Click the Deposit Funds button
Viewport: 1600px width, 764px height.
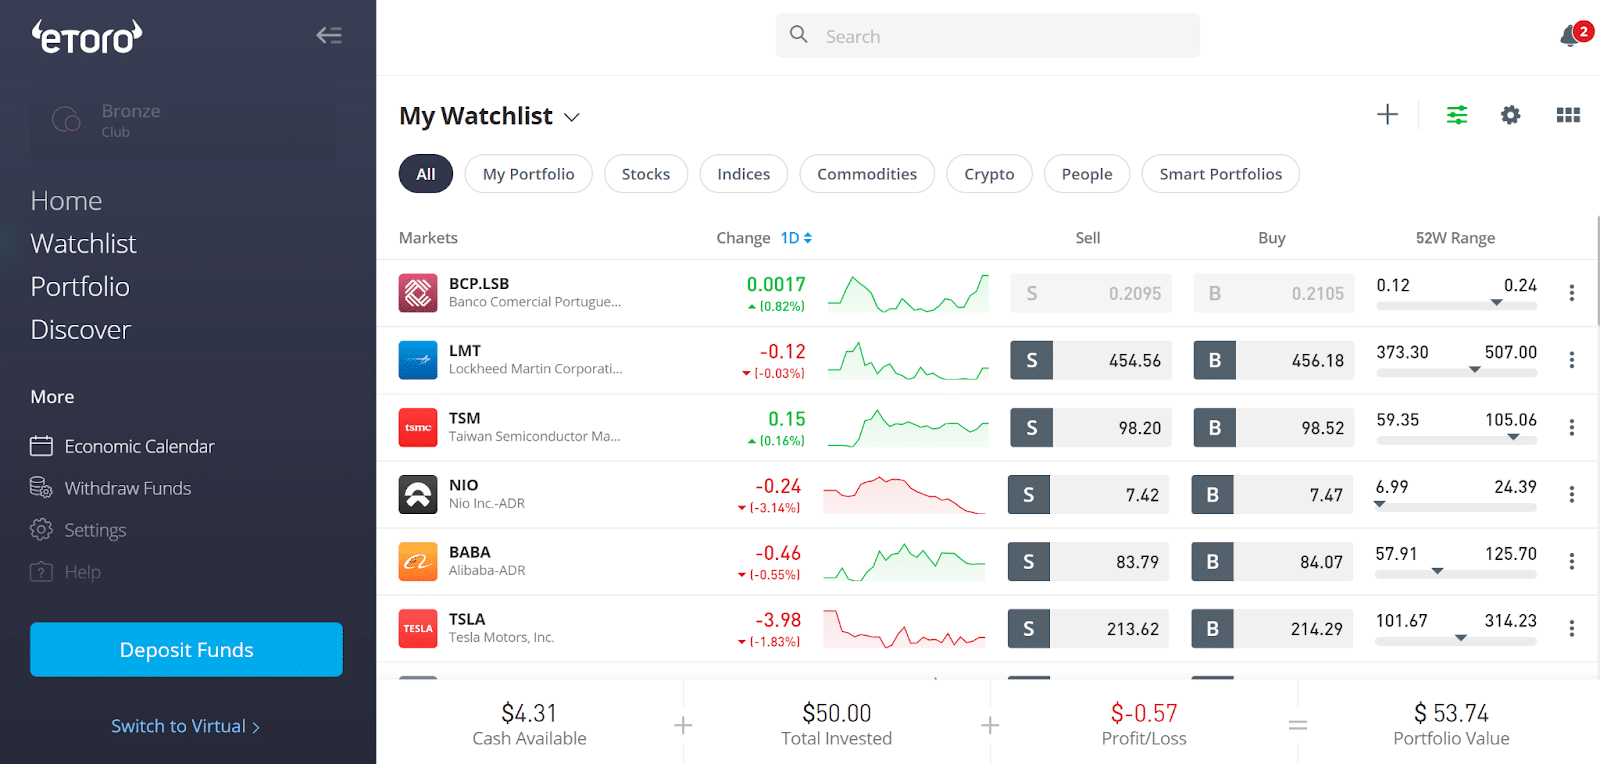[x=186, y=650]
